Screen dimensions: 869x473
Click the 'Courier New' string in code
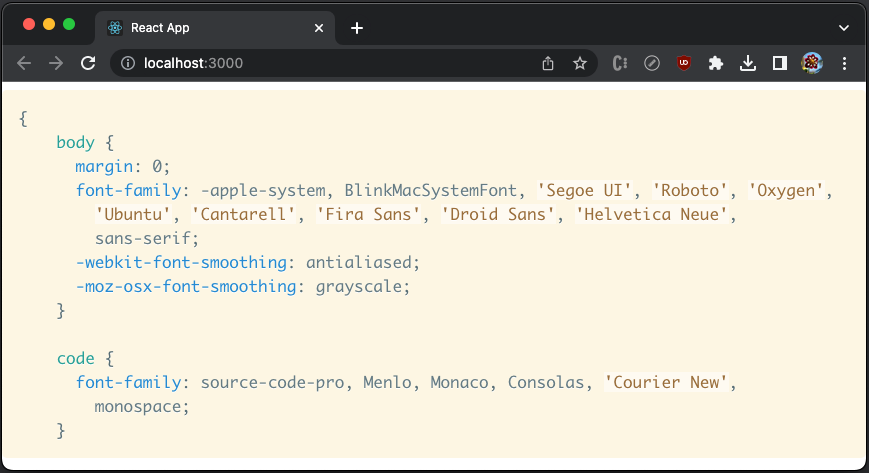pos(666,382)
